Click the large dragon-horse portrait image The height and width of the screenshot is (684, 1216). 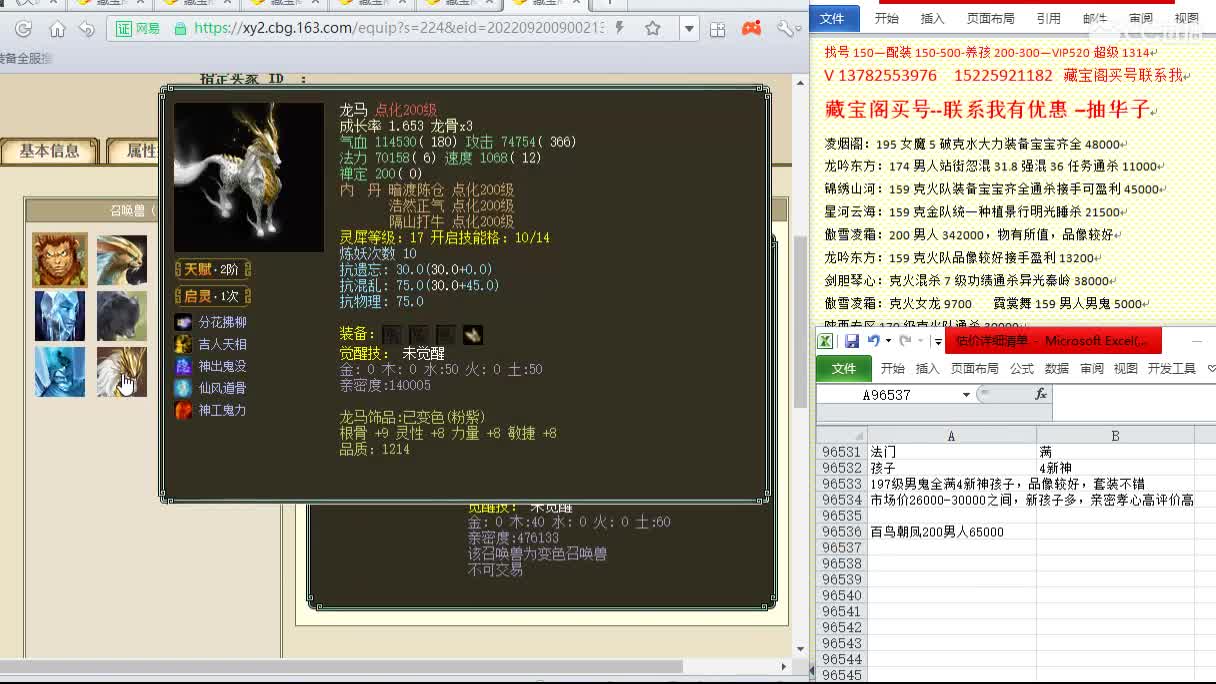249,177
